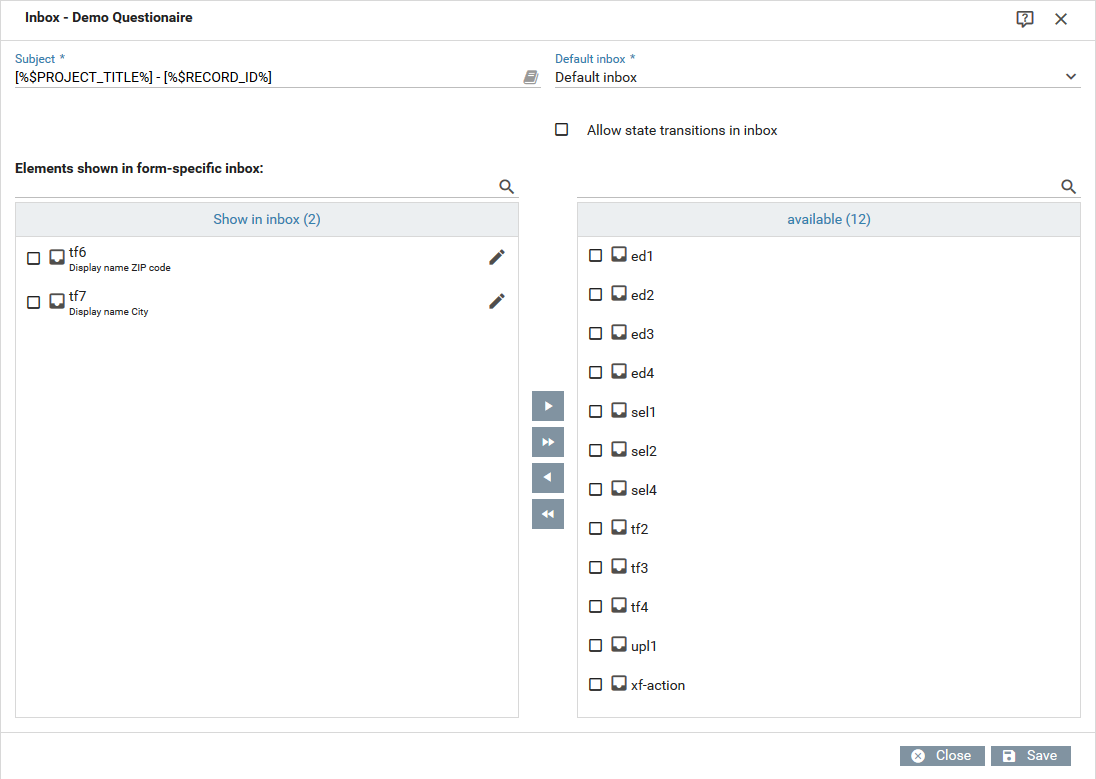Click the Show in inbox (2) header
The image size is (1096, 779).
coord(267,219)
